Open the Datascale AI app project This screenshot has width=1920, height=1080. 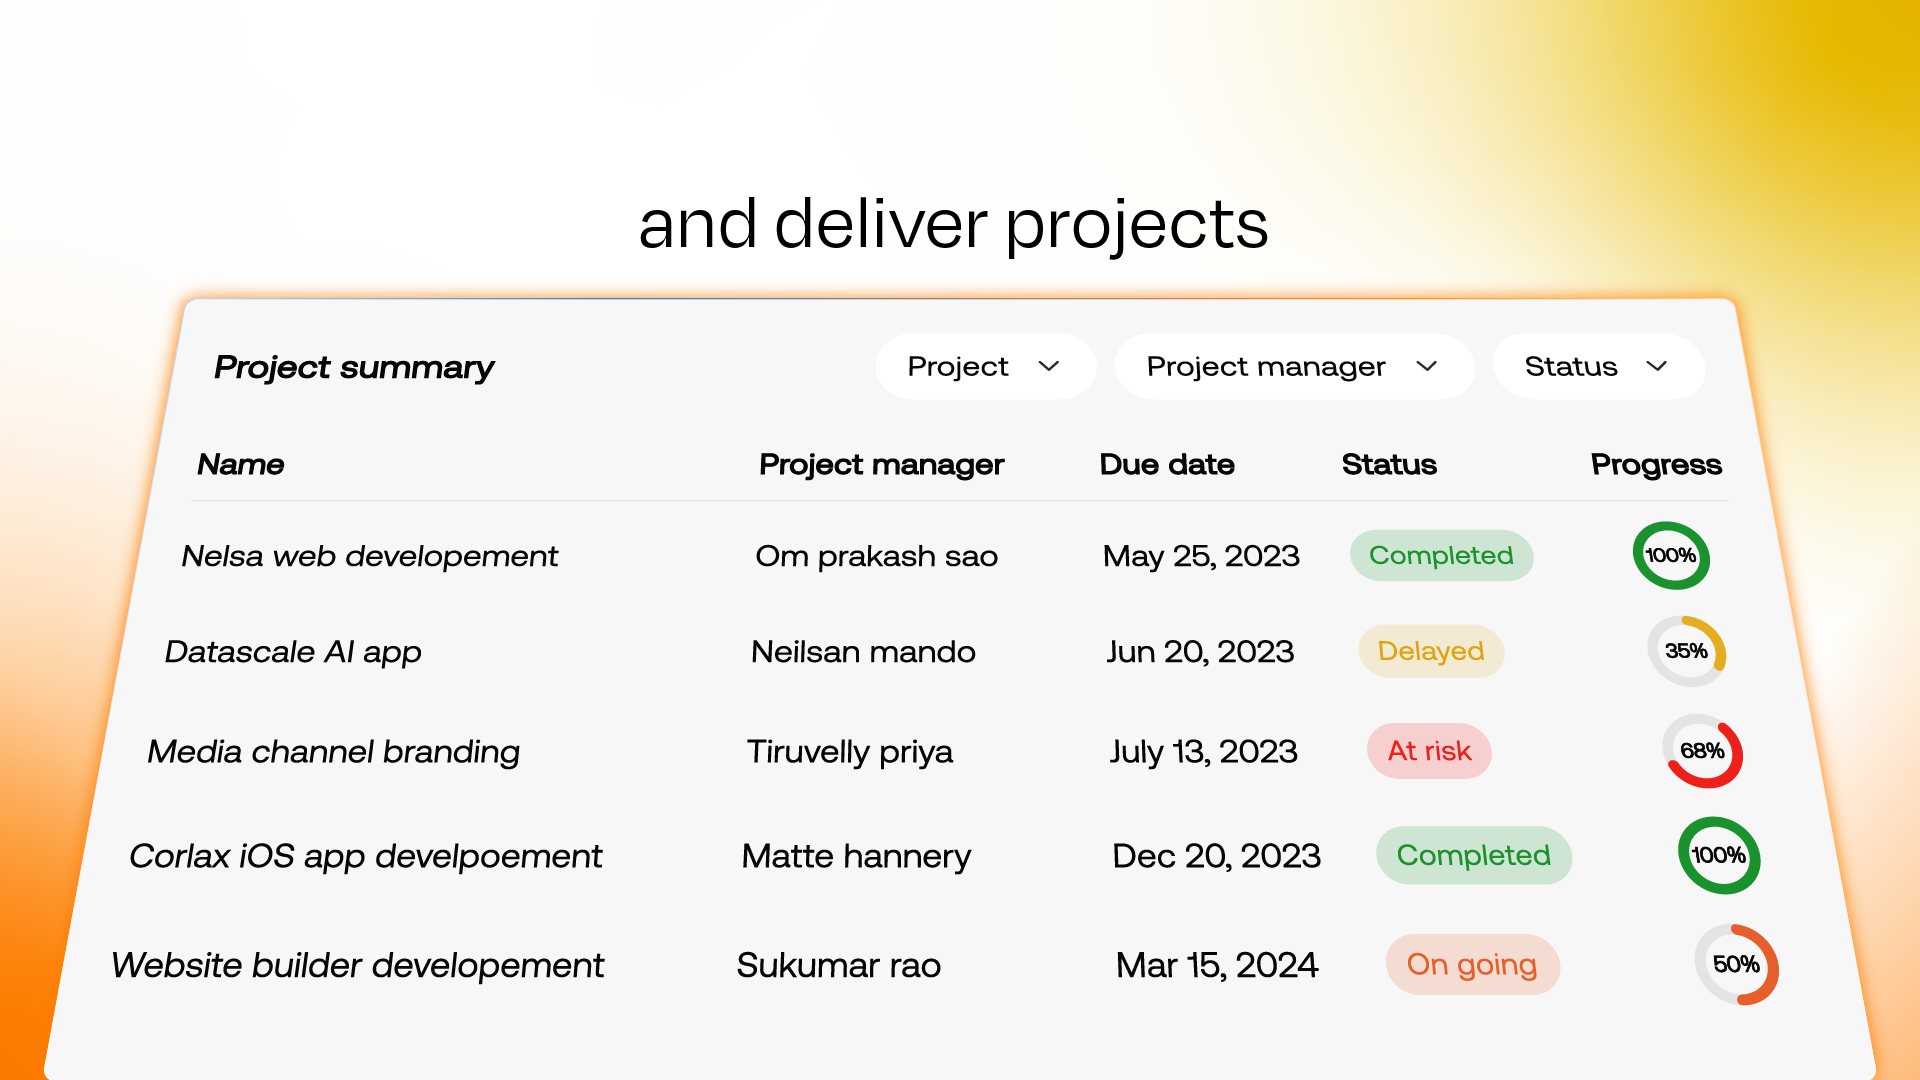(293, 652)
